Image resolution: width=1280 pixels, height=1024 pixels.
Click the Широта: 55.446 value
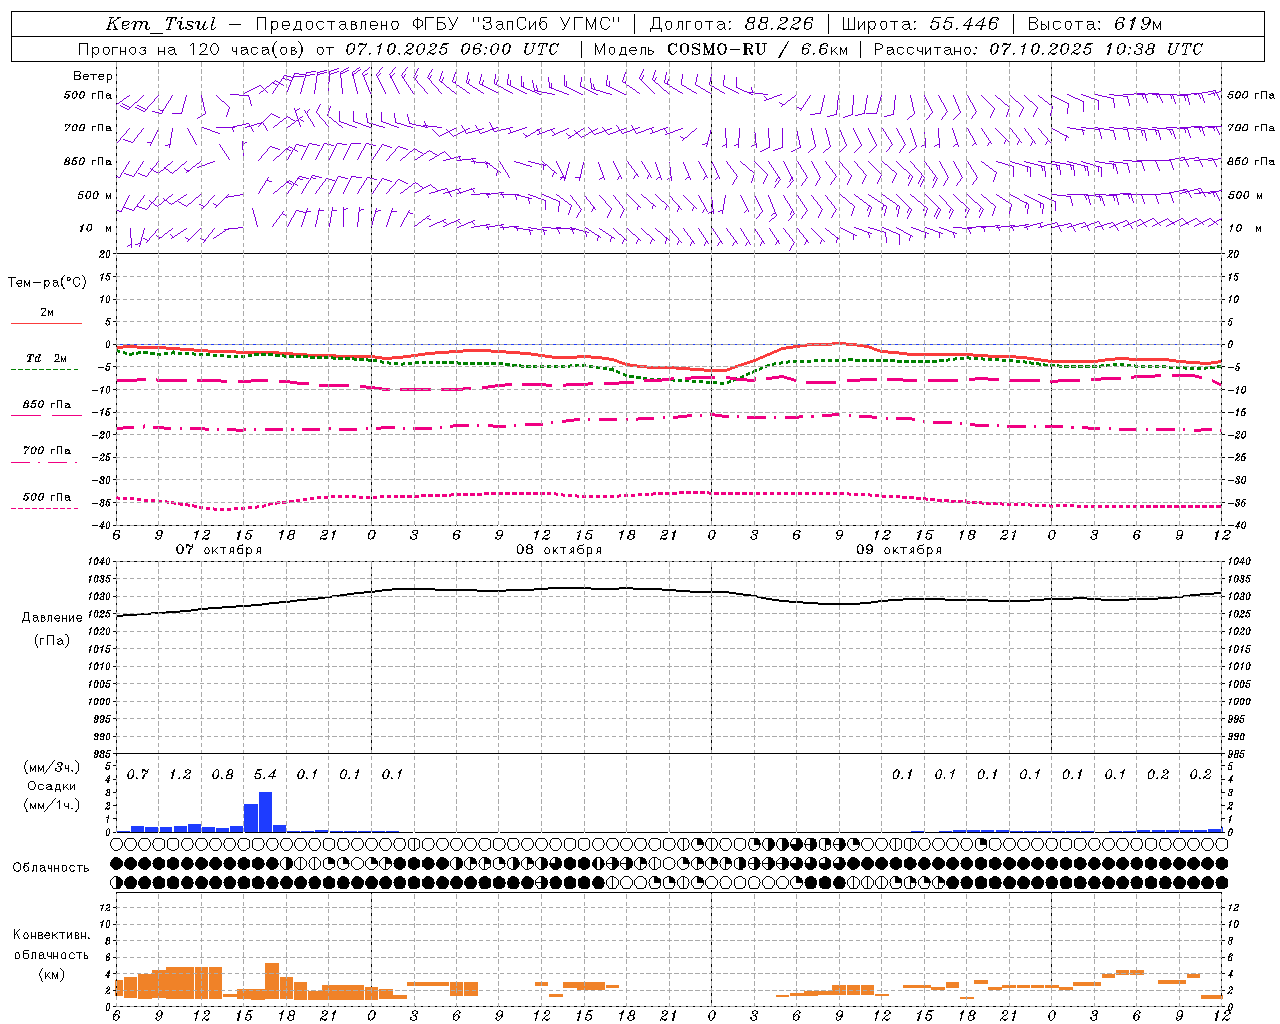920,24
